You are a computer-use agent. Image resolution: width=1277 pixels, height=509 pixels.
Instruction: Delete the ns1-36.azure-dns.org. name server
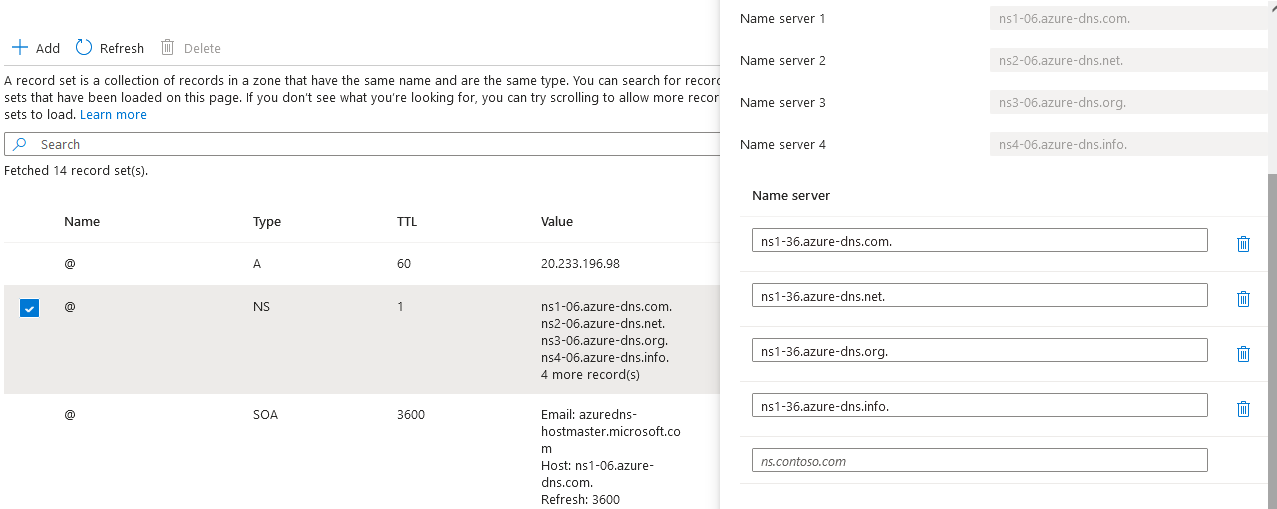[x=1243, y=353]
